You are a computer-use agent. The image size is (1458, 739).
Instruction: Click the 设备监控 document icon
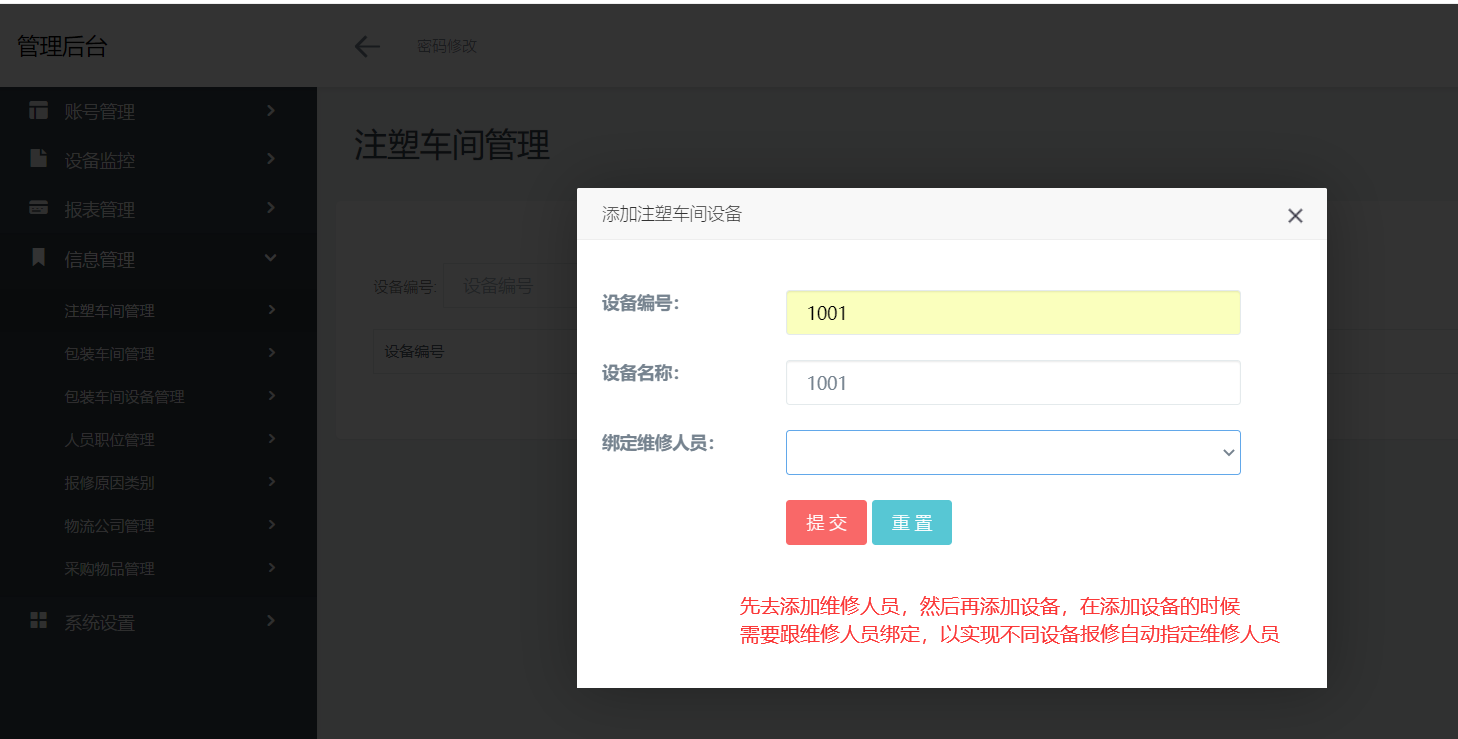tap(38, 159)
